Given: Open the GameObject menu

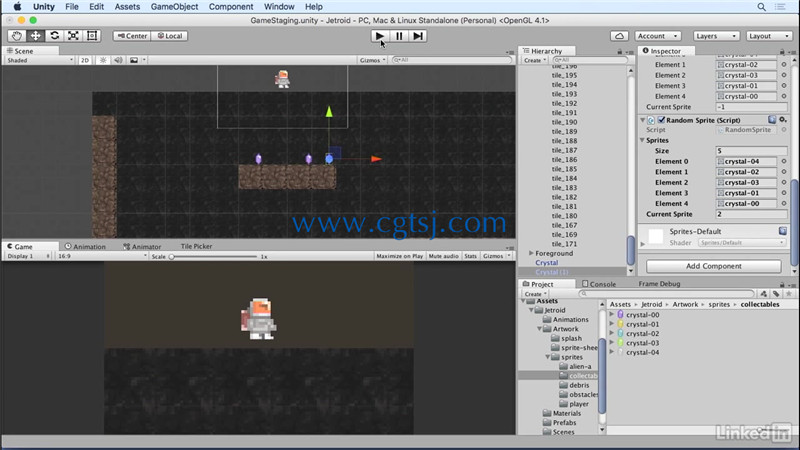Looking at the screenshot, I should click(x=174, y=7).
